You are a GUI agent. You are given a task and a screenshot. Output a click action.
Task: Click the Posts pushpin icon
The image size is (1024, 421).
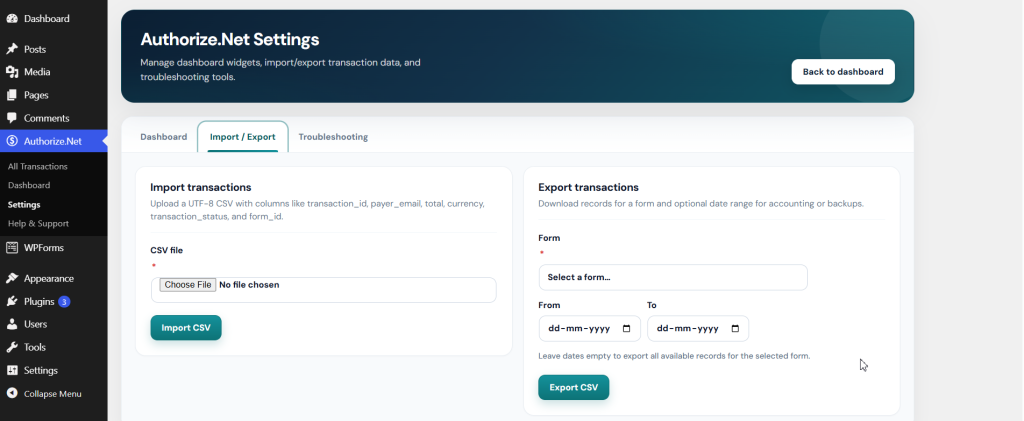pyautogui.click(x=12, y=49)
